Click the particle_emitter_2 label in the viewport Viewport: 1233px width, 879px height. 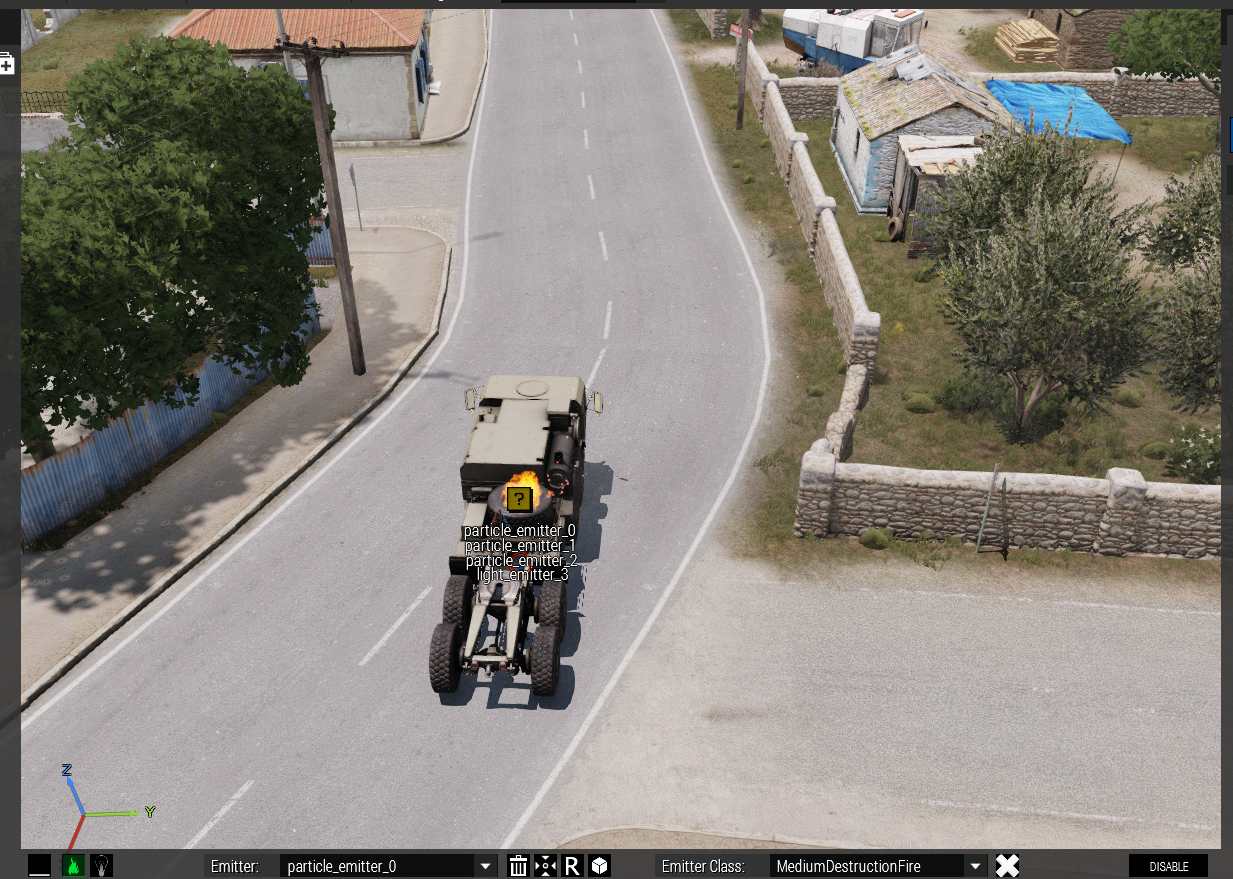[521, 561]
